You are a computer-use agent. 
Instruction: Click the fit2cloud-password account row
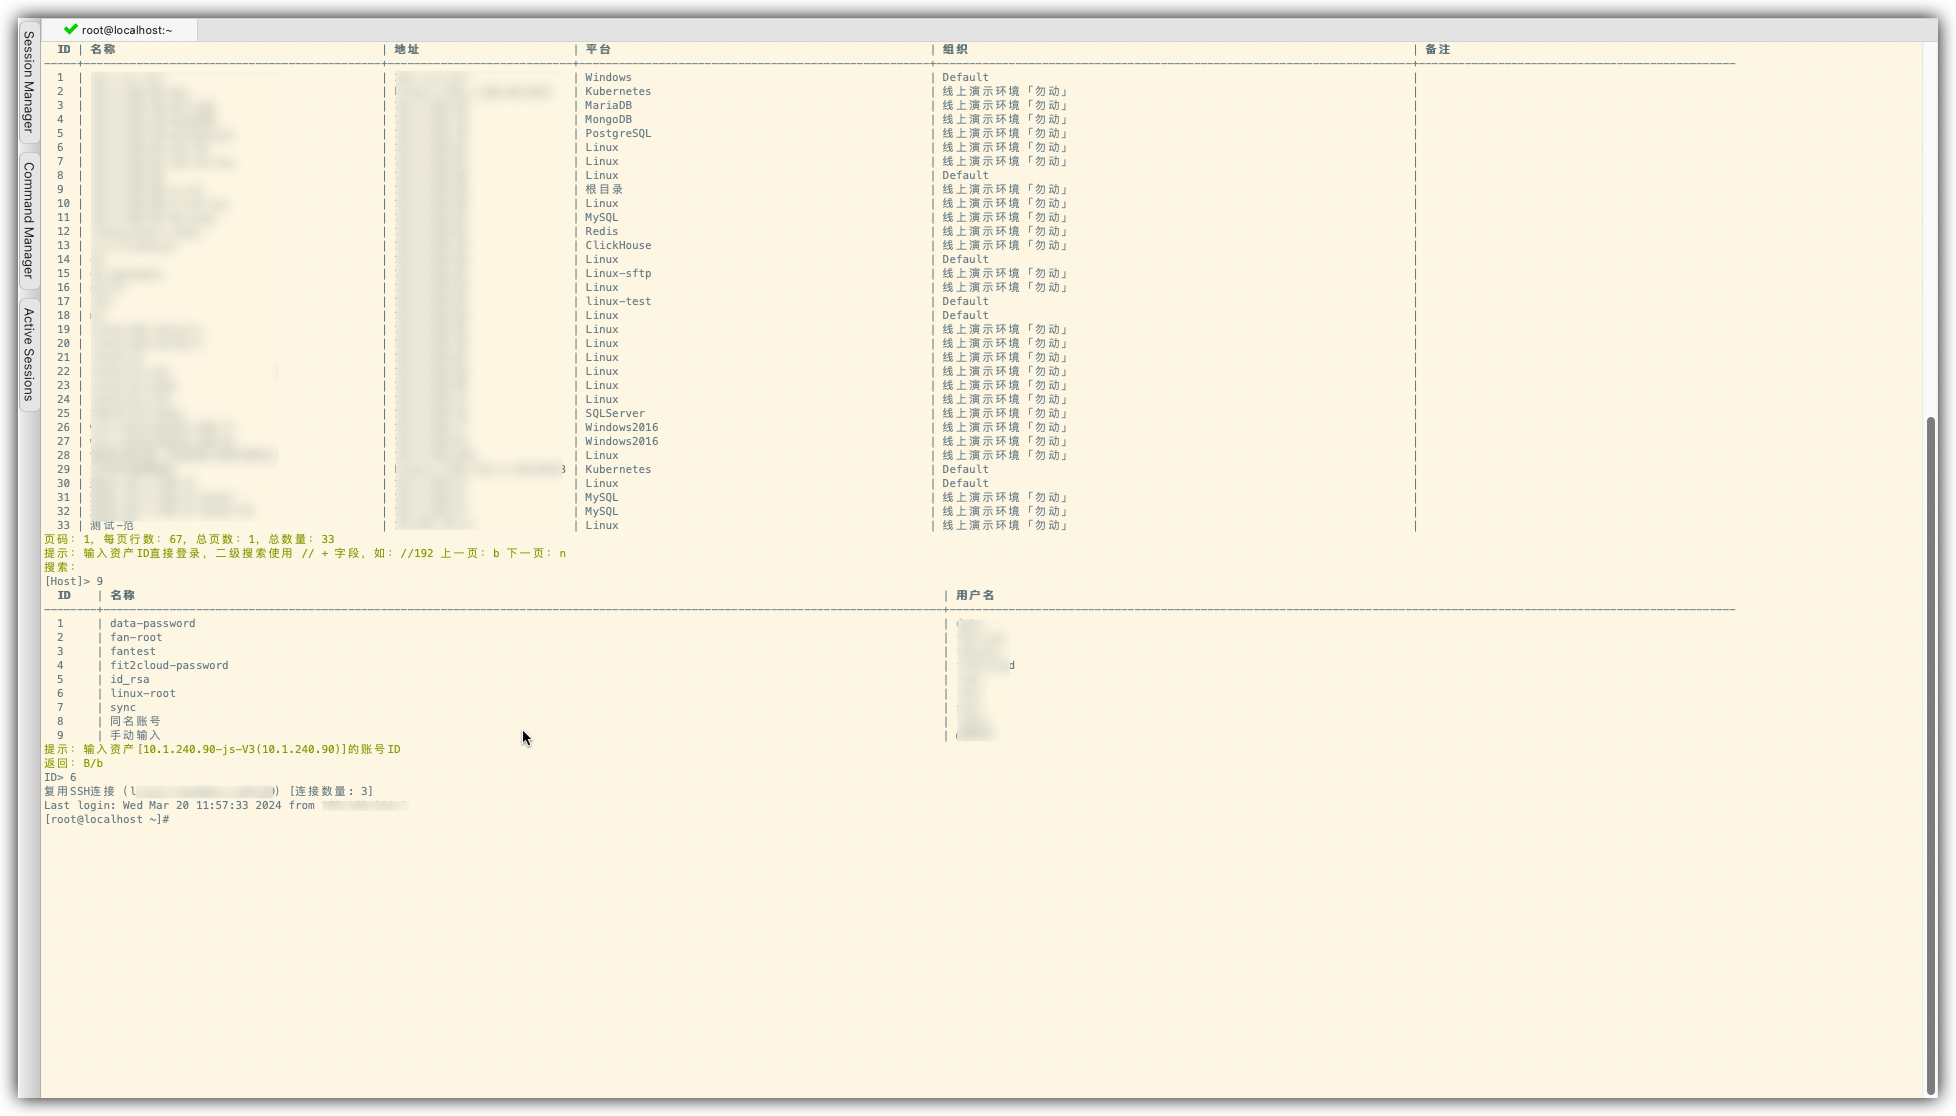(169, 665)
